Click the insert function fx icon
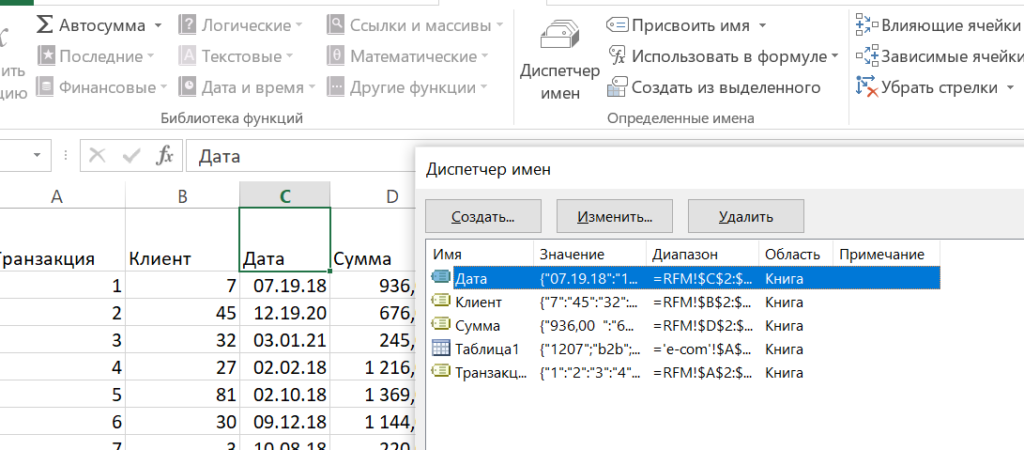 tap(165, 155)
